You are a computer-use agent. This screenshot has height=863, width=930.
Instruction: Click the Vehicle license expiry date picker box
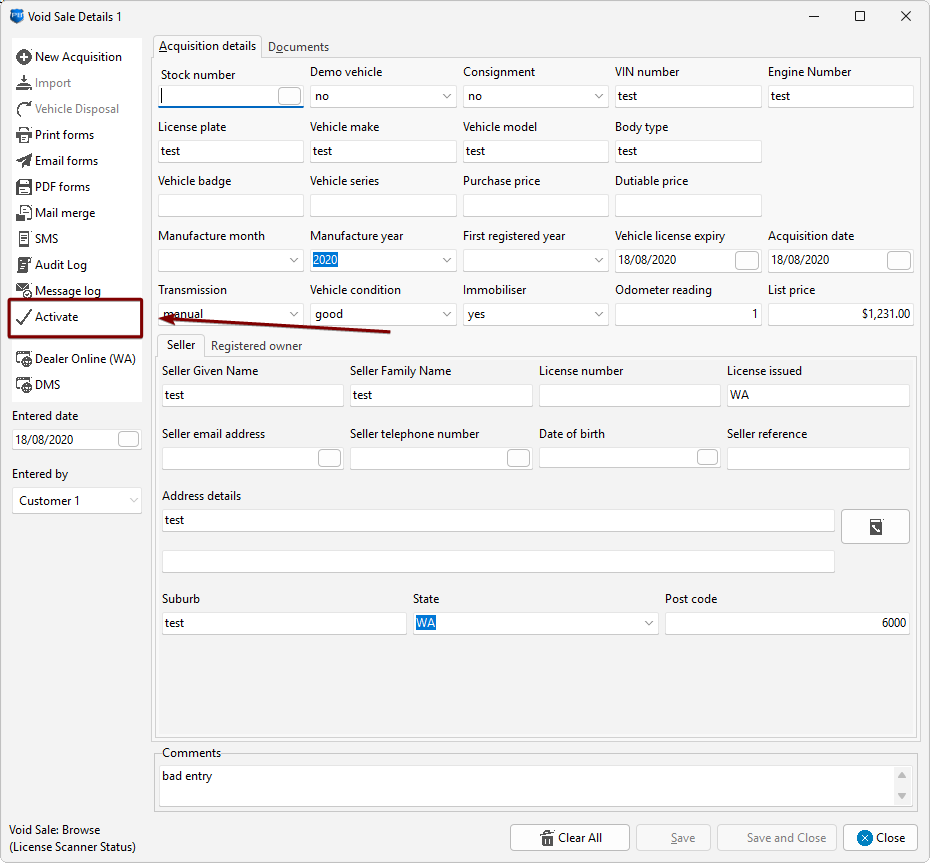click(746, 260)
